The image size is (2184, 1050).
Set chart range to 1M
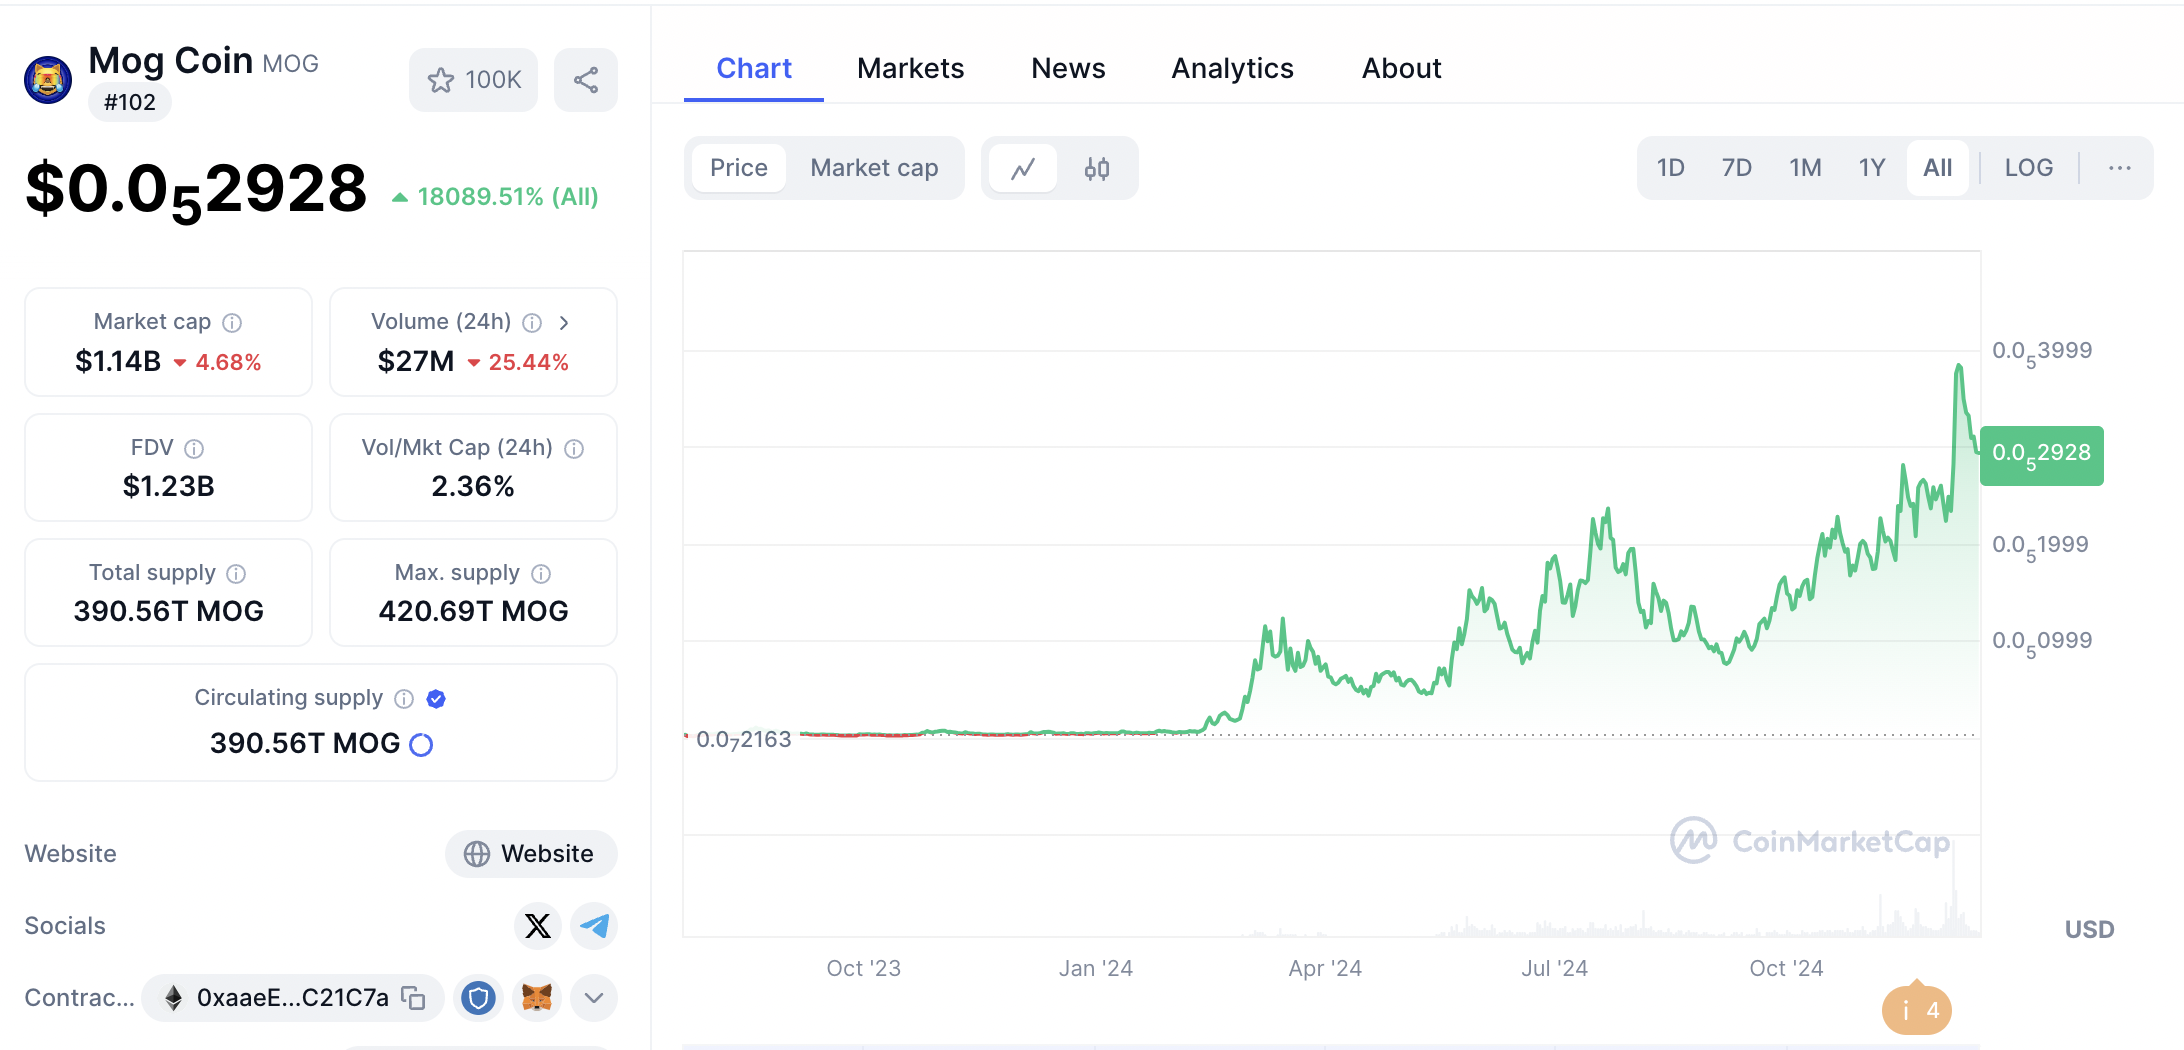[1805, 168]
